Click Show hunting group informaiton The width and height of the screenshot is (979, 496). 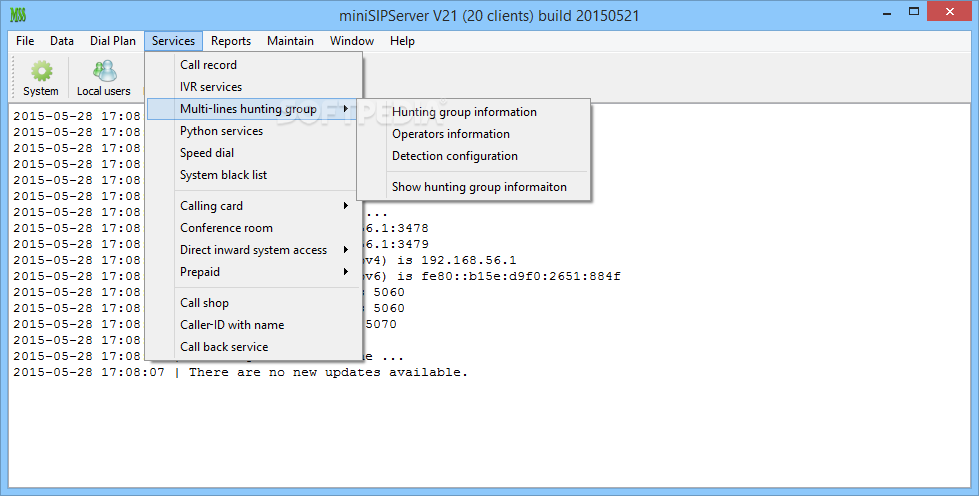click(474, 187)
